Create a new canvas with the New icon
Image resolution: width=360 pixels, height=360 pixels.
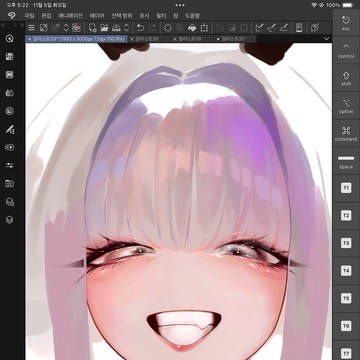click(92, 28)
